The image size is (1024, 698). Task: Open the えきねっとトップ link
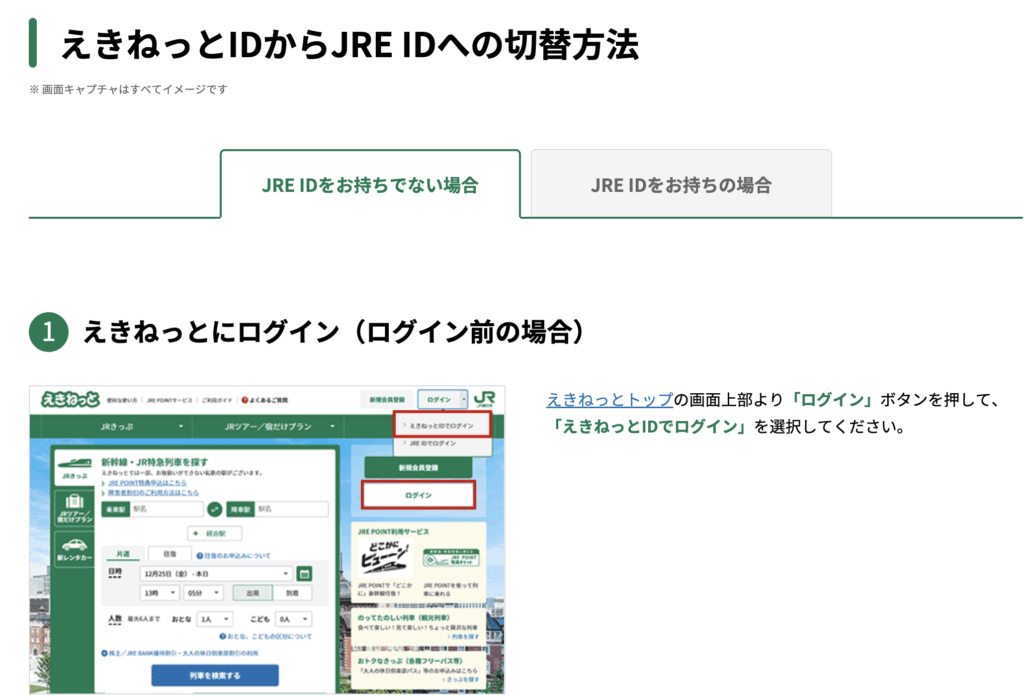(x=609, y=400)
